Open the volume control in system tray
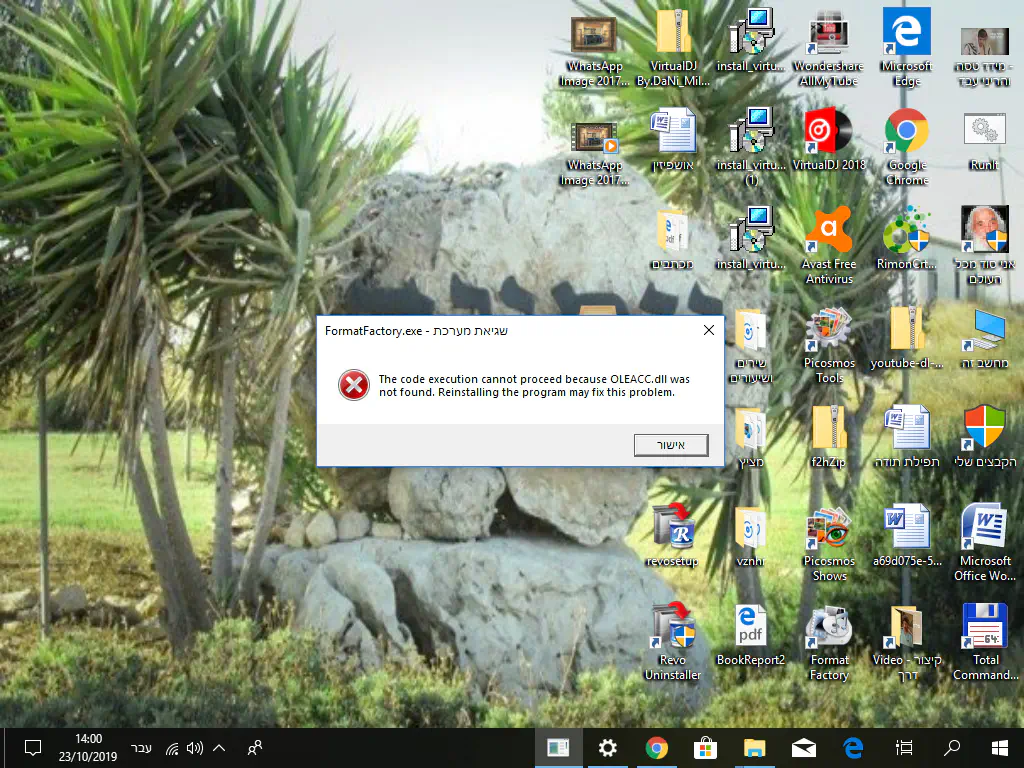The image size is (1024, 768). coord(195,748)
